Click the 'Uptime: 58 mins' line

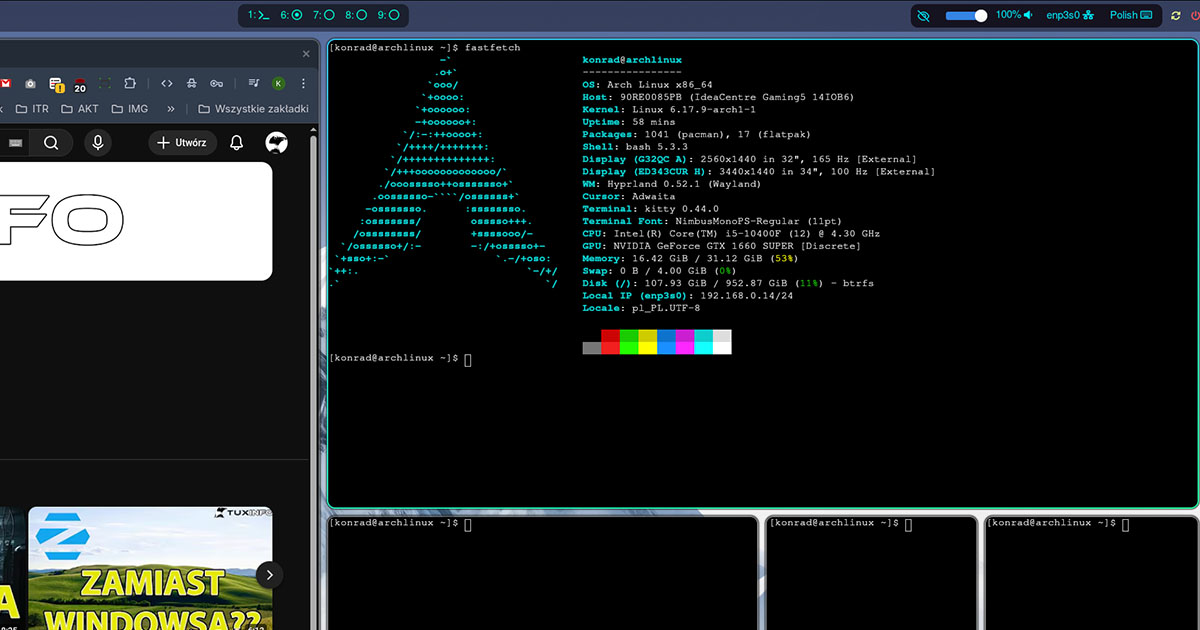point(629,122)
